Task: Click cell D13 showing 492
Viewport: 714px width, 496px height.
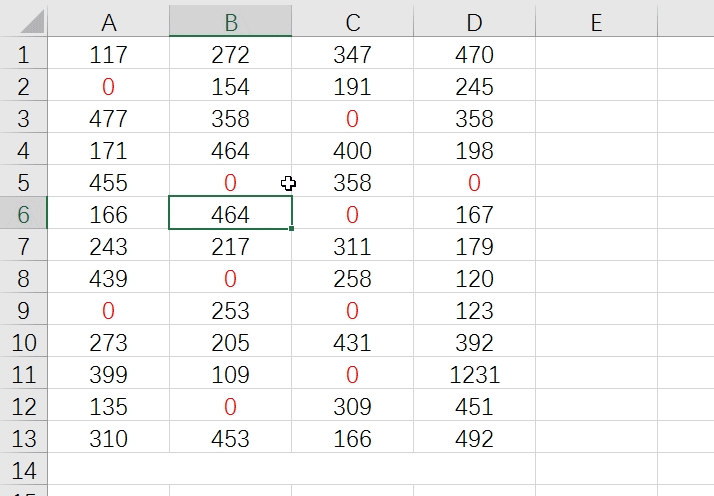Action: click(474, 439)
